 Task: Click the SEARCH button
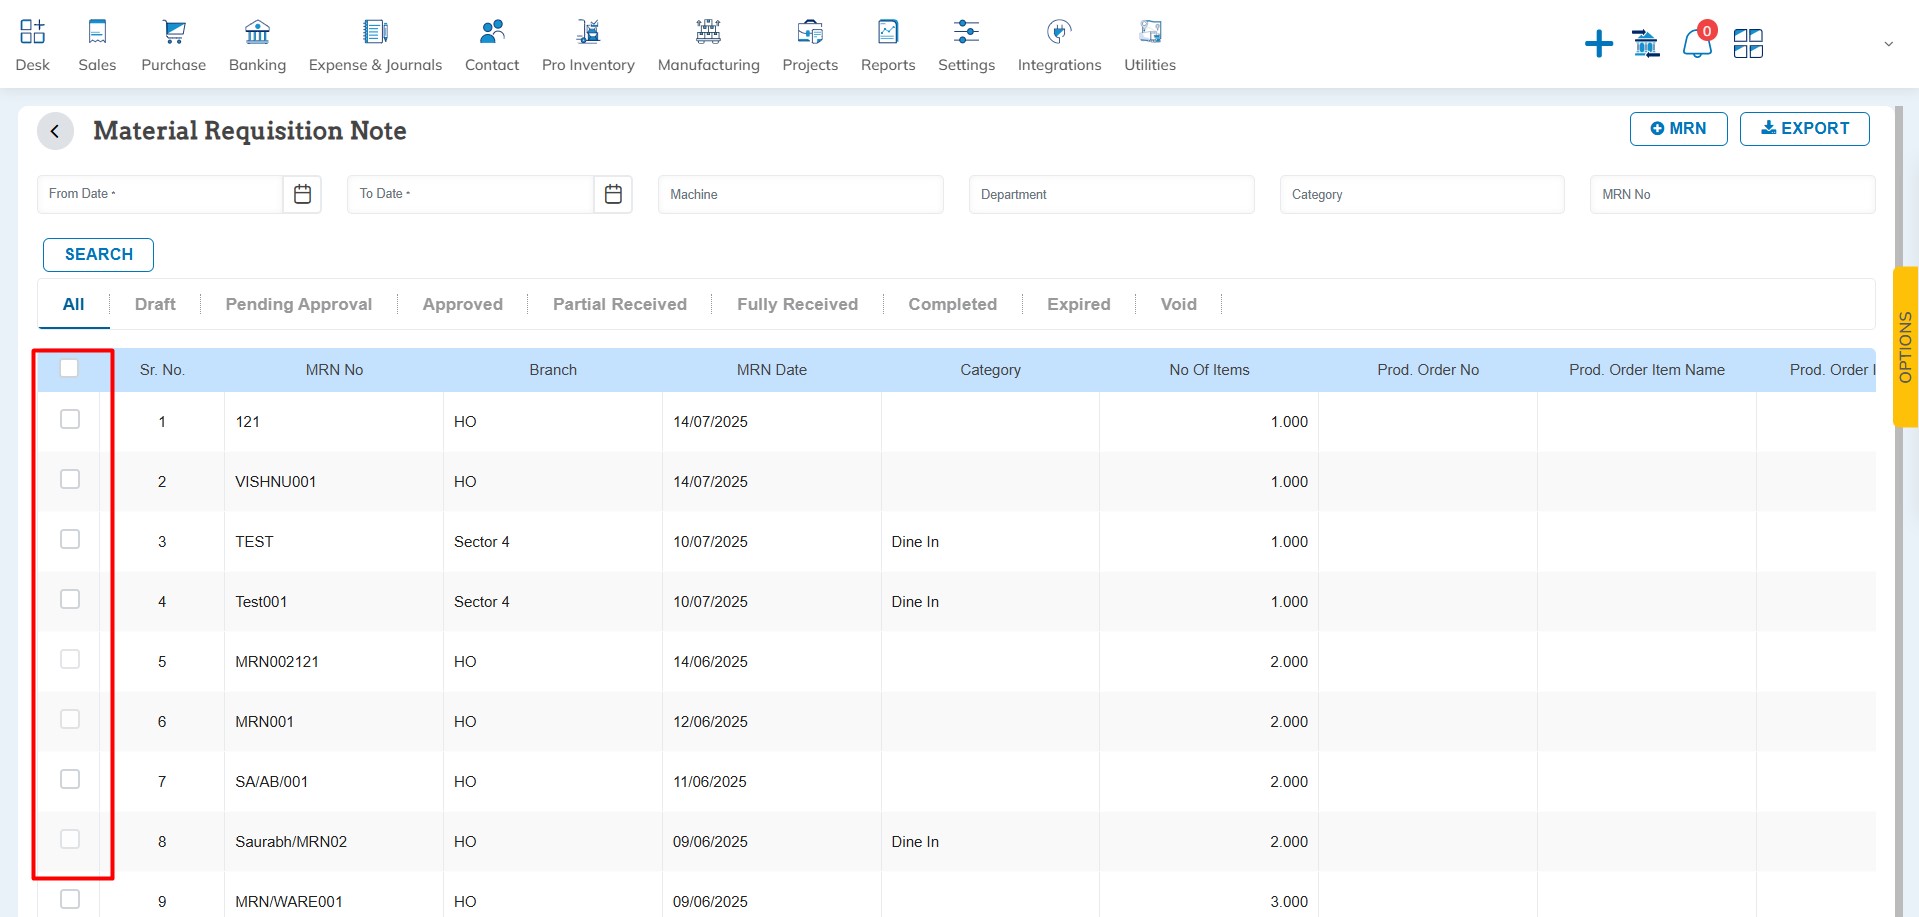(x=98, y=255)
